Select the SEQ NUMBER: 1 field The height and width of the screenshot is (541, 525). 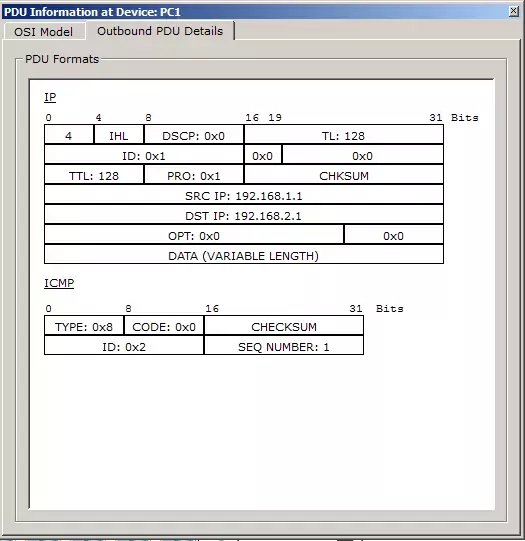point(284,346)
